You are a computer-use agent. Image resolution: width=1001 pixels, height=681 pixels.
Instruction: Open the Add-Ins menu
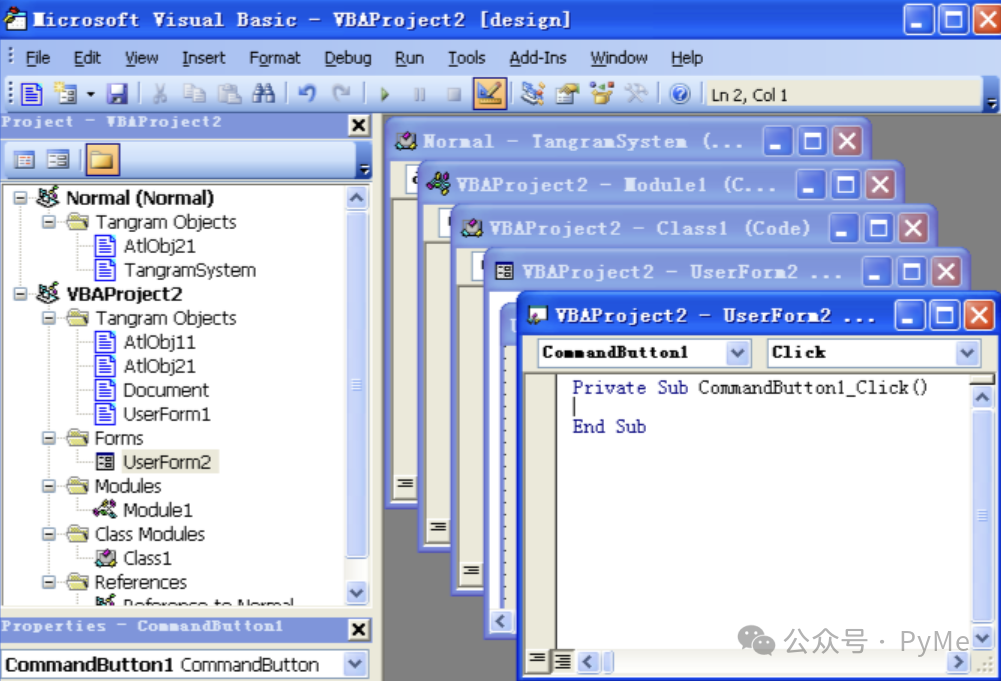click(x=538, y=58)
